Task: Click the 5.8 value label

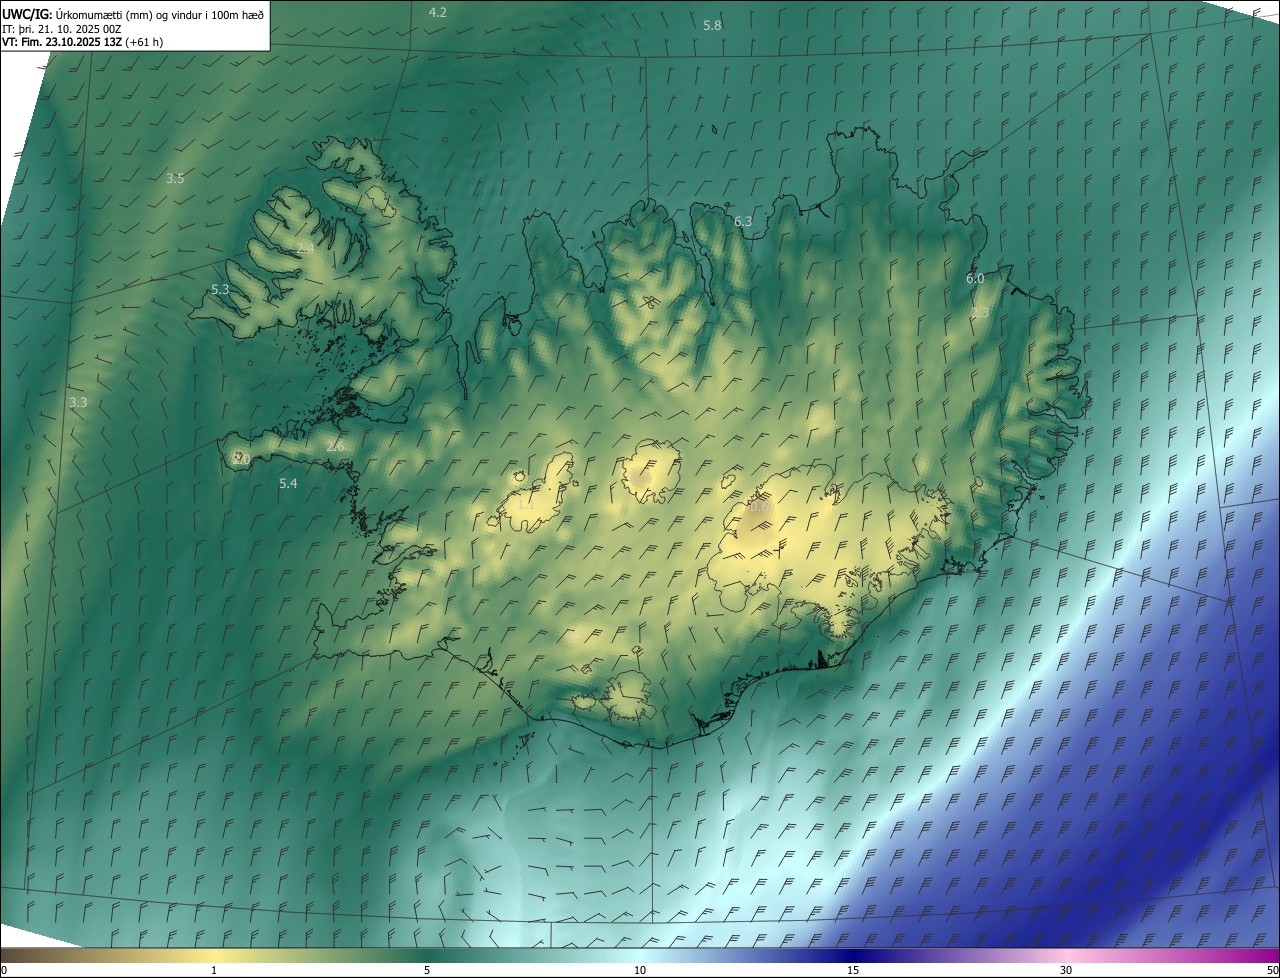Action: tap(712, 25)
